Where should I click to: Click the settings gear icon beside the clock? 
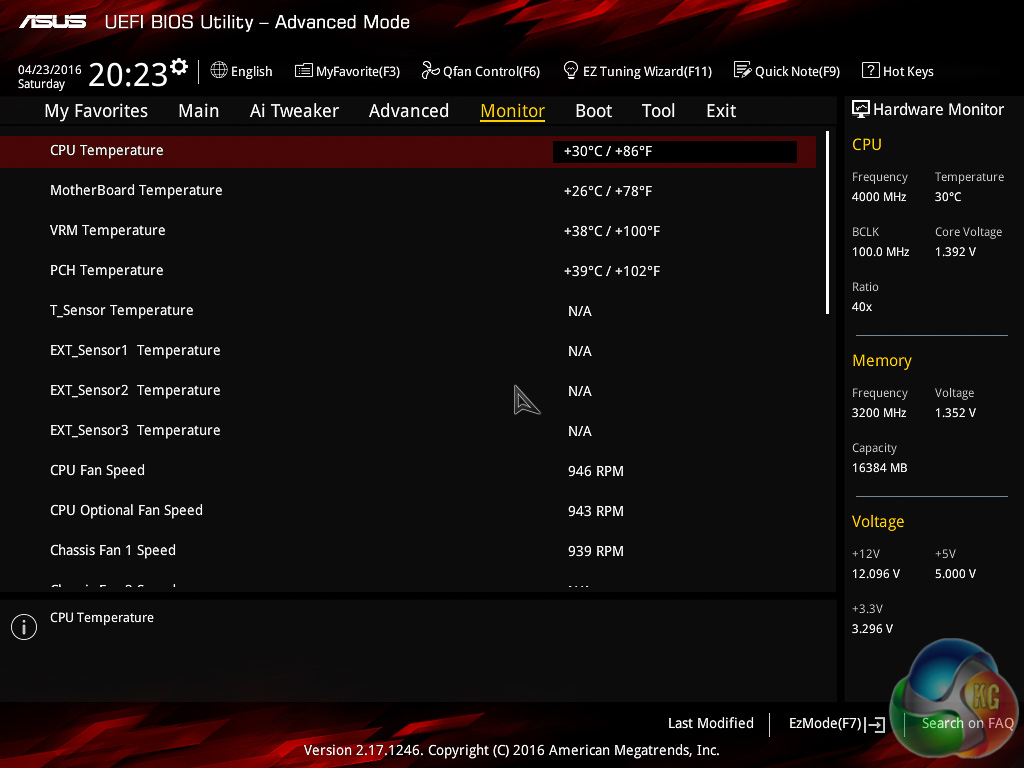pos(179,66)
